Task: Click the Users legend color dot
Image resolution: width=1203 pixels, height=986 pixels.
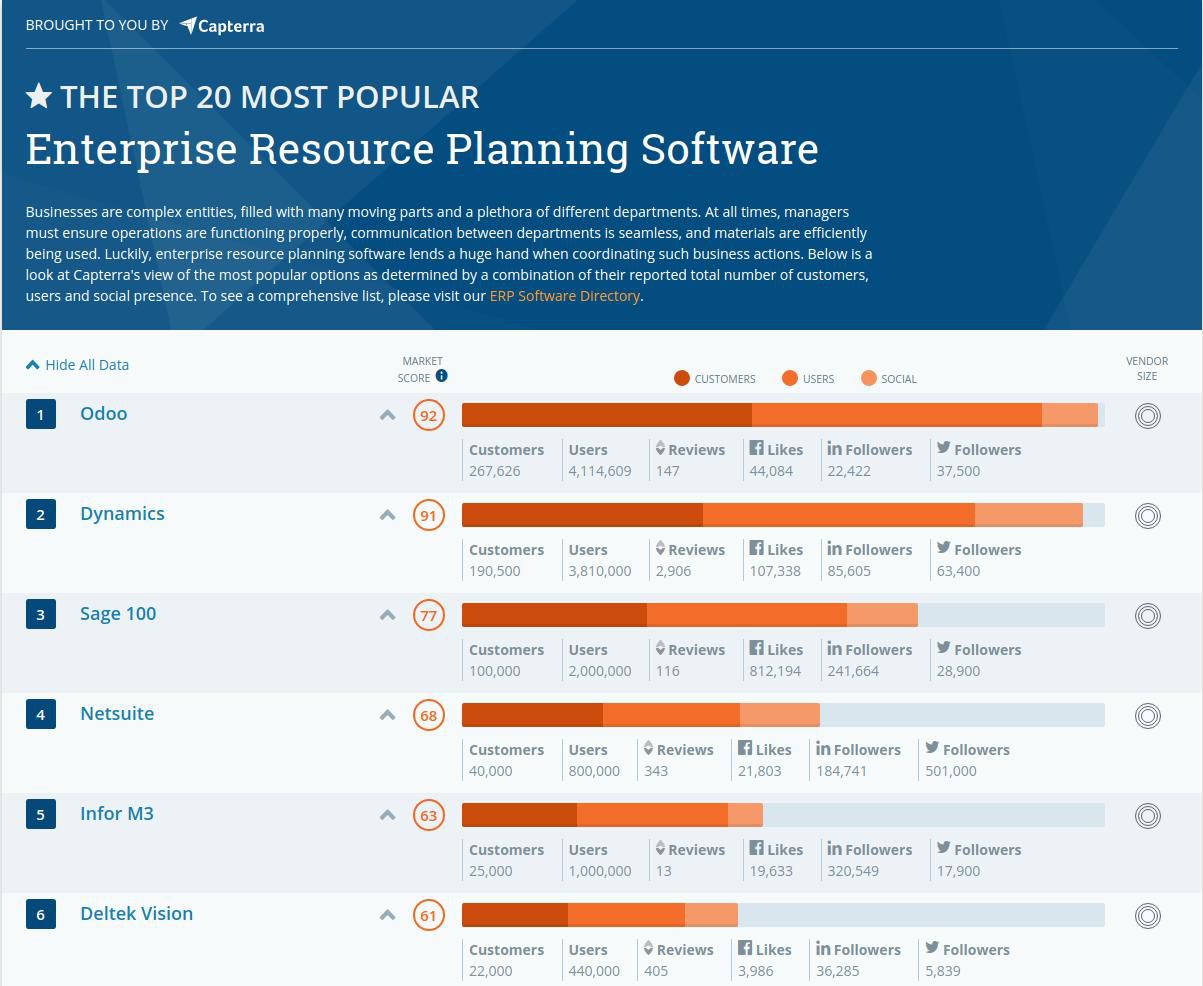Action: (x=790, y=378)
